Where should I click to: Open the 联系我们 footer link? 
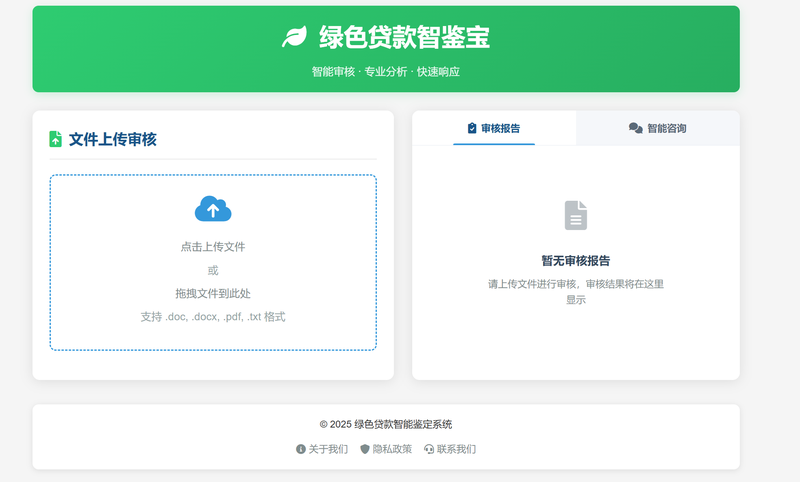[x=450, y=449]
